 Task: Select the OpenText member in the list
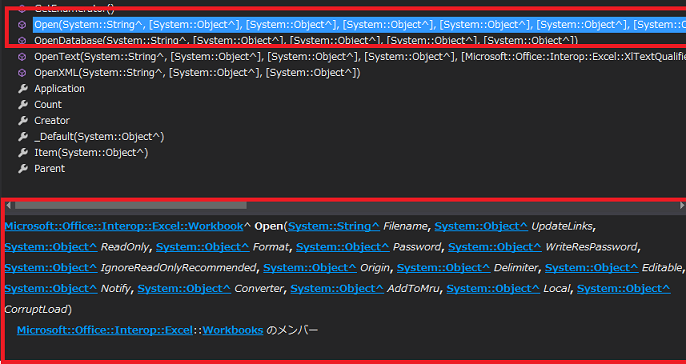click(360, 57)
